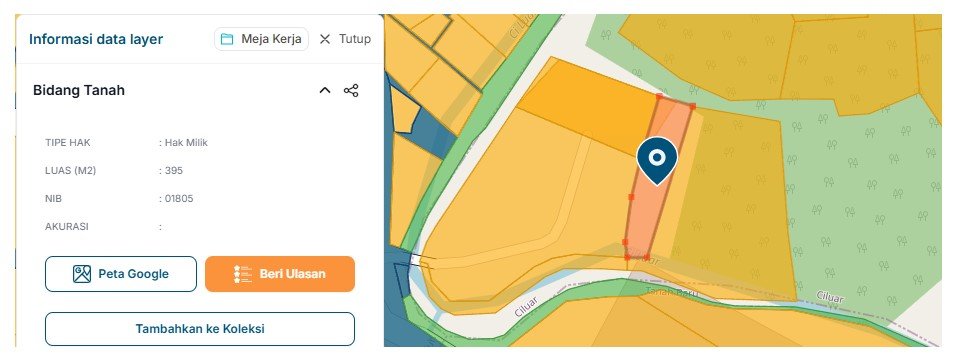Click the folder icon in Meja Kerja
Screen dimensions: 956x360
pos(227,39)
